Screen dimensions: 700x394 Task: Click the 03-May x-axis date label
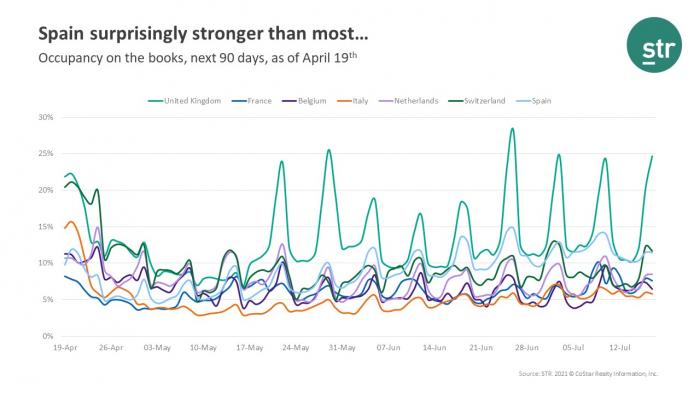[x=157, y=348]
